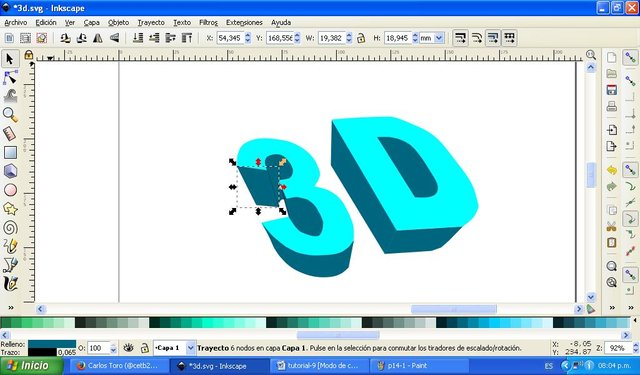The image size is (640, 375).
Task: Select the Node edit tool
Action: (10, 77)
